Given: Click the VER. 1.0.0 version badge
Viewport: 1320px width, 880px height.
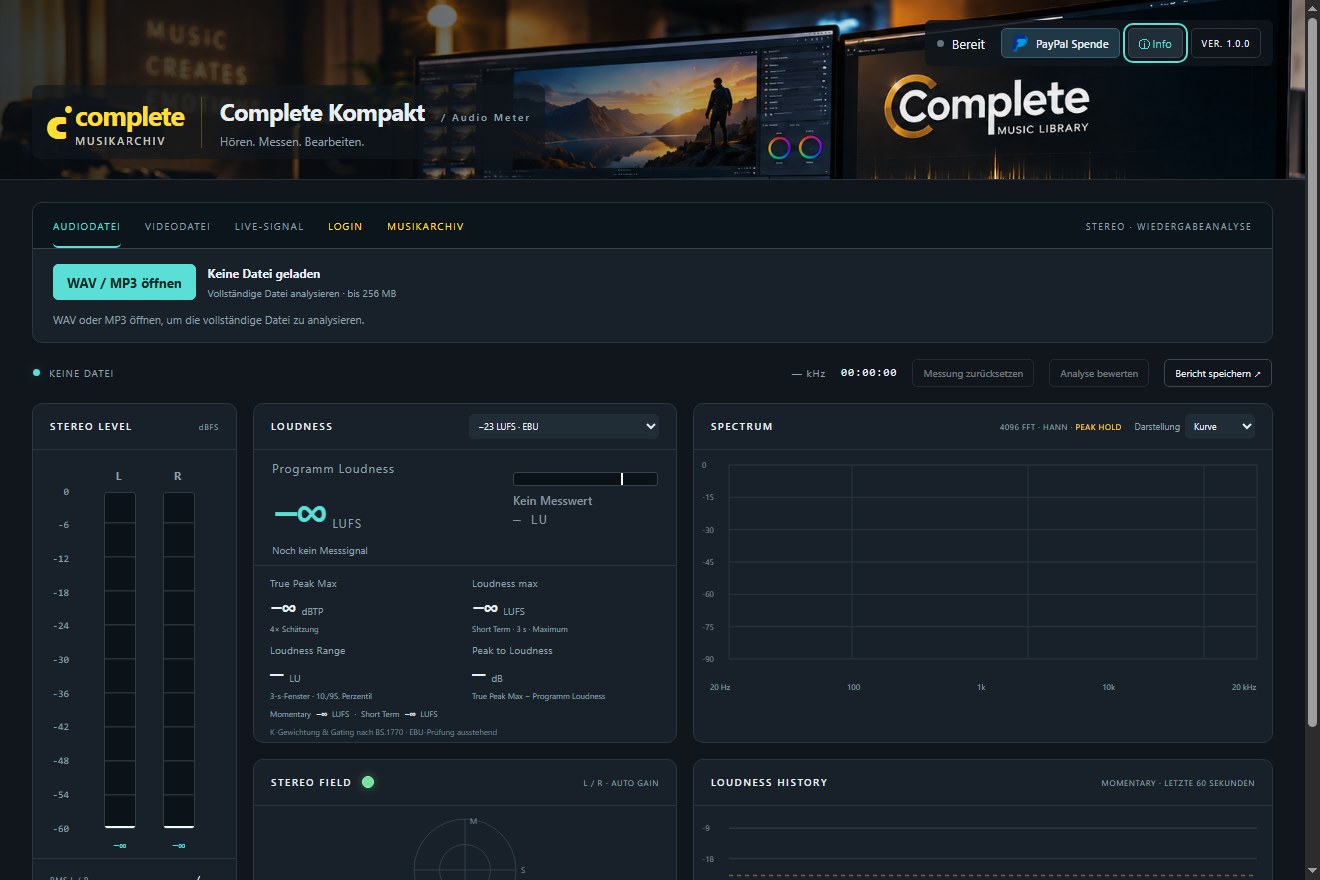Looking at the screenshot, I should coord(1225,44).
